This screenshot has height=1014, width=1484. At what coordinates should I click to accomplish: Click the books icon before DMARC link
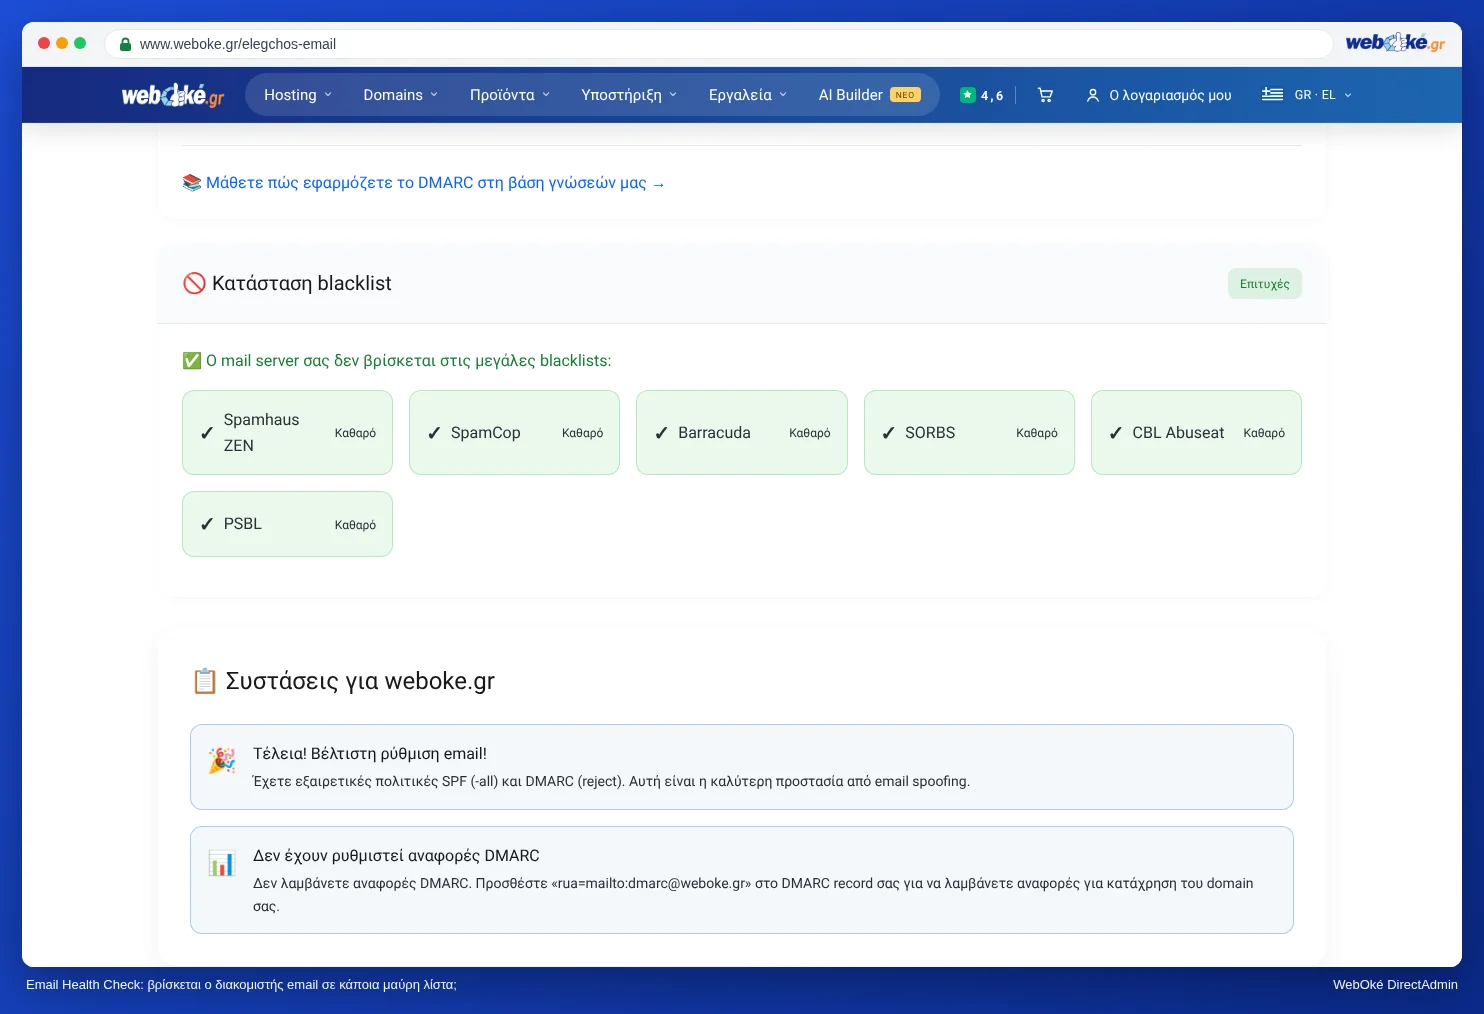click(x=192, y=183)
